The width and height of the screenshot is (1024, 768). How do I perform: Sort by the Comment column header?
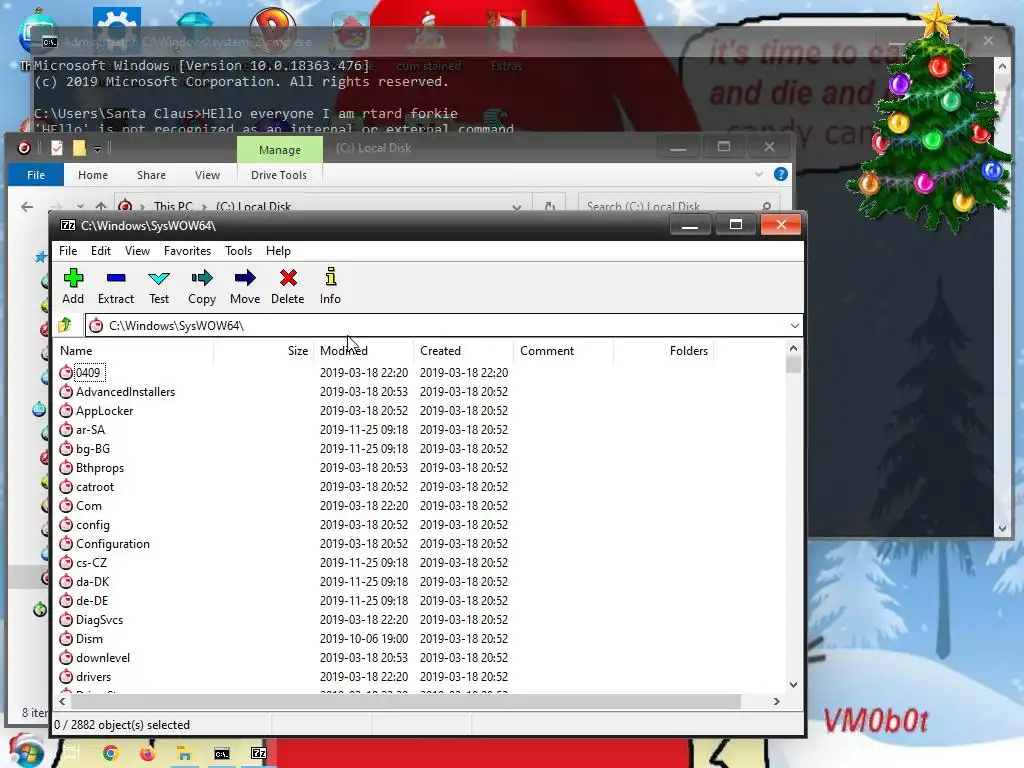(564, 351)
